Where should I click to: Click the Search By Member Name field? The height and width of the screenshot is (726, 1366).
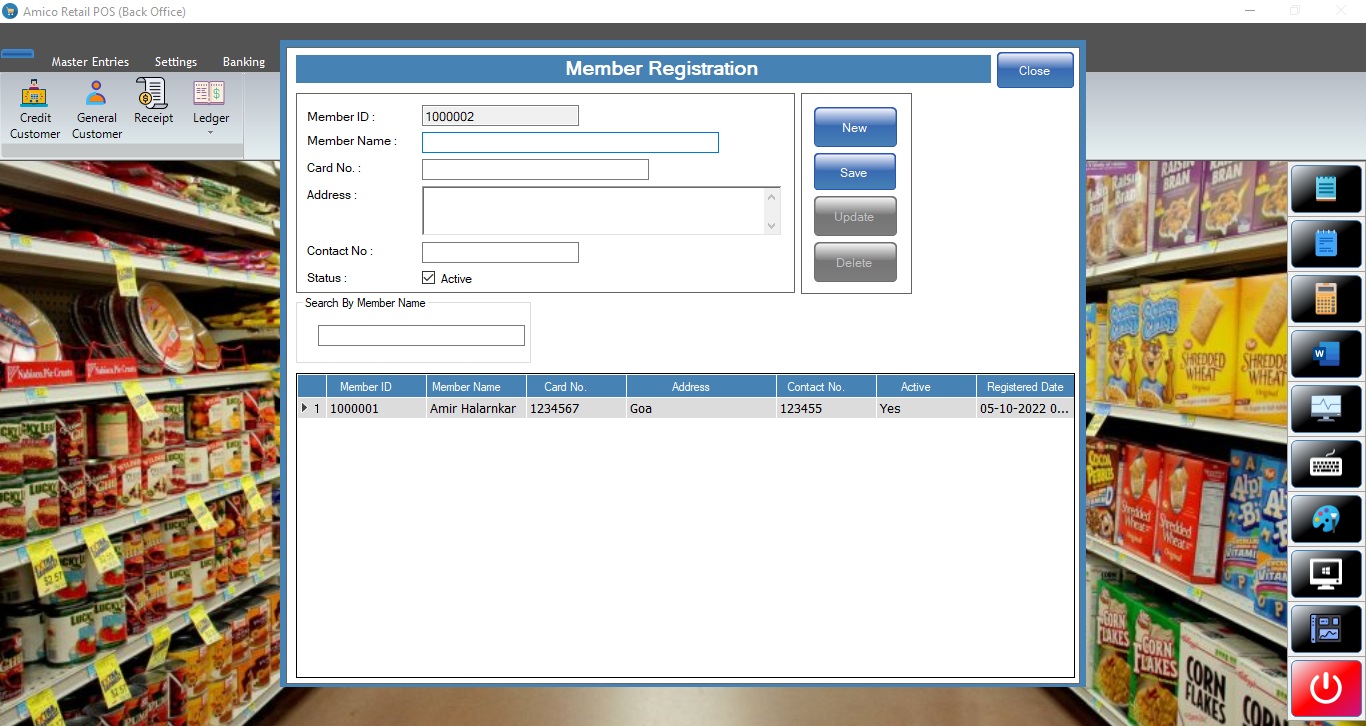pyautogui.click(x=421, y=336)
